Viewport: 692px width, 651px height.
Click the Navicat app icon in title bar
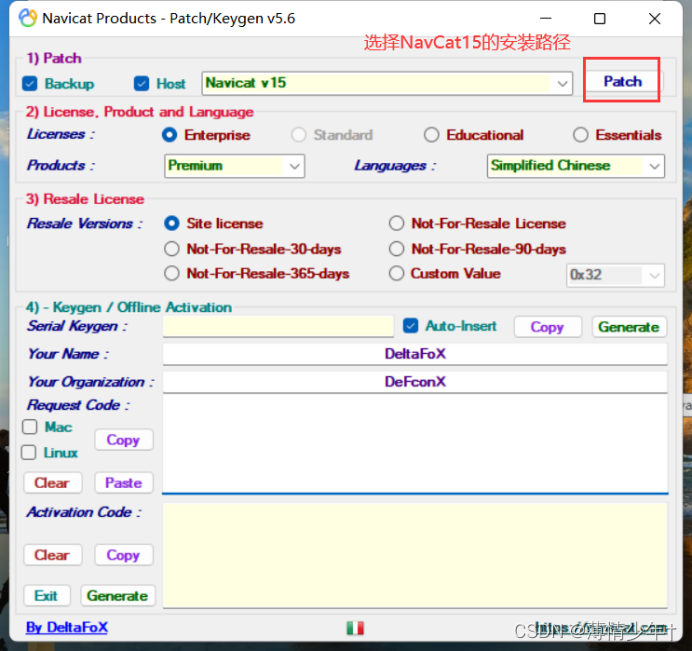[x=28, y=18]
